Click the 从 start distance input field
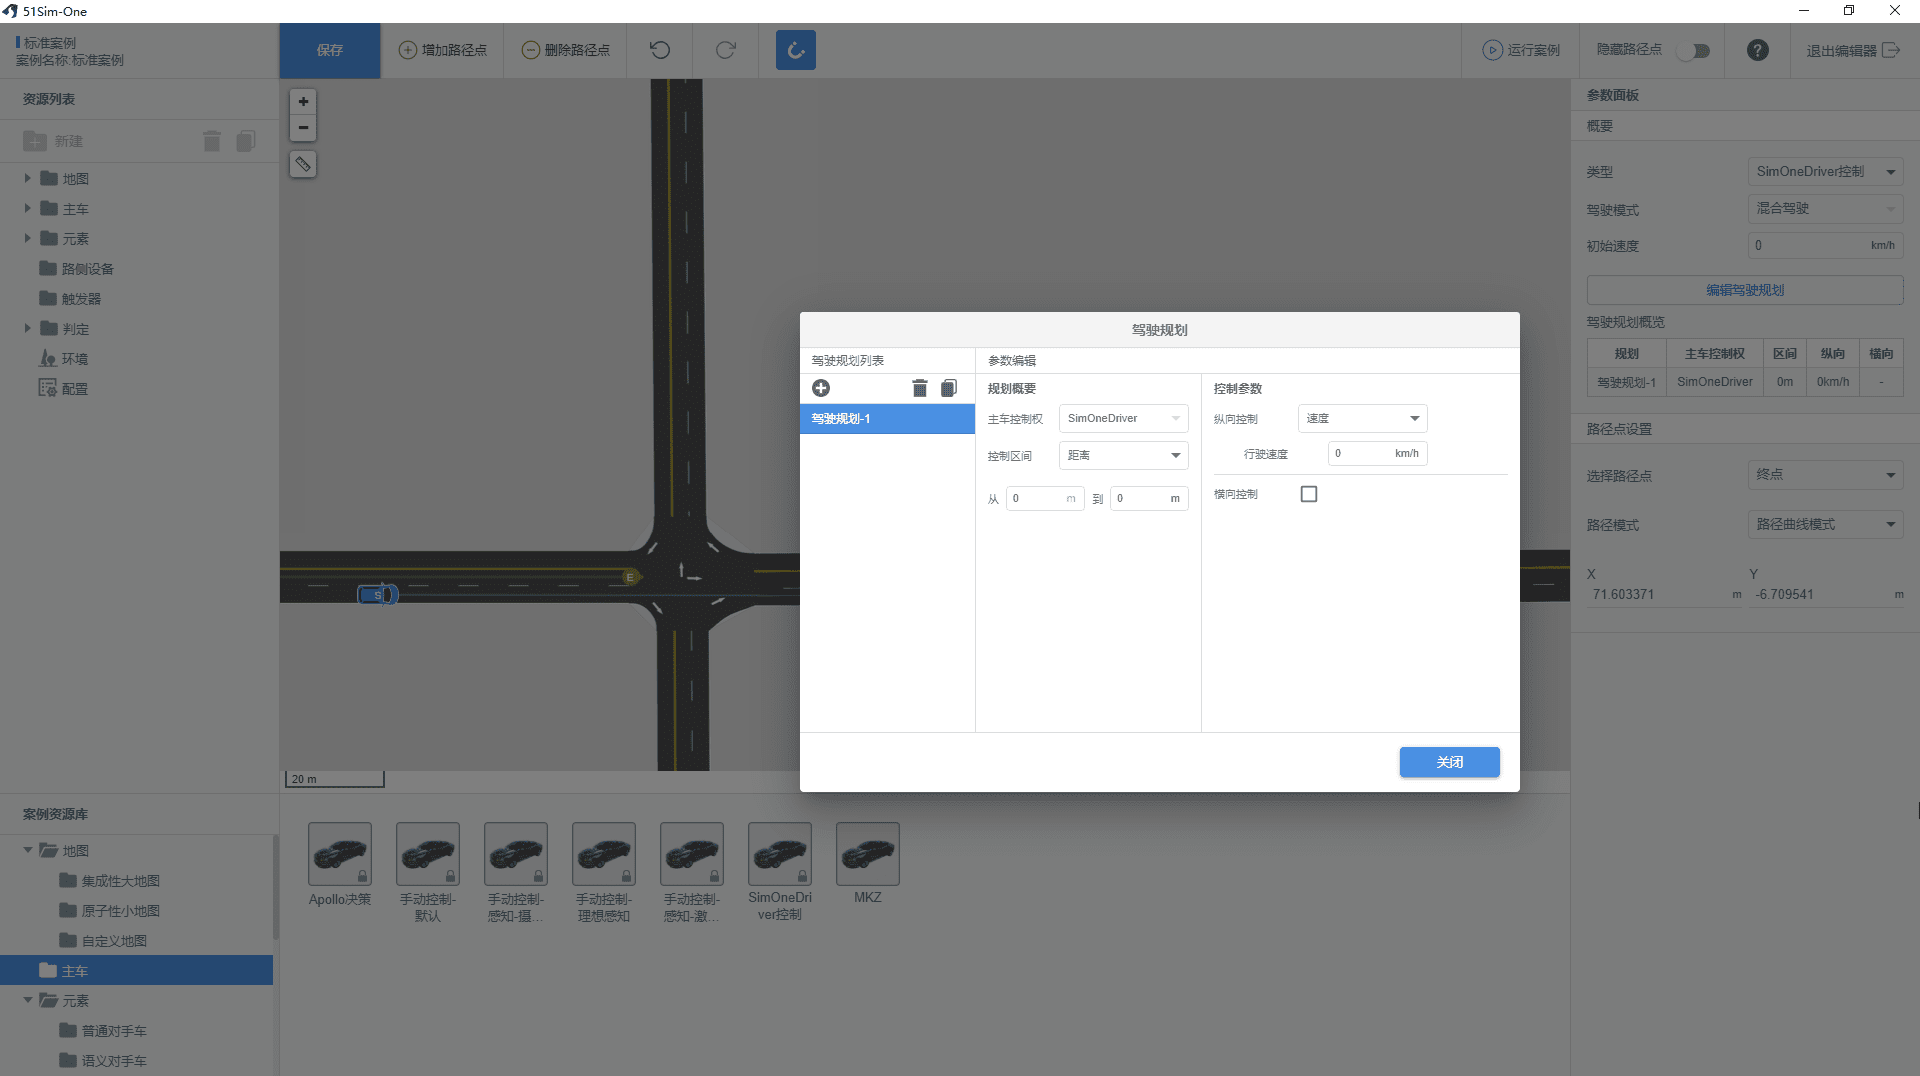The height and width of the screenshot is (1076, 1920). pyautogui.click(x=1045, y=498)
